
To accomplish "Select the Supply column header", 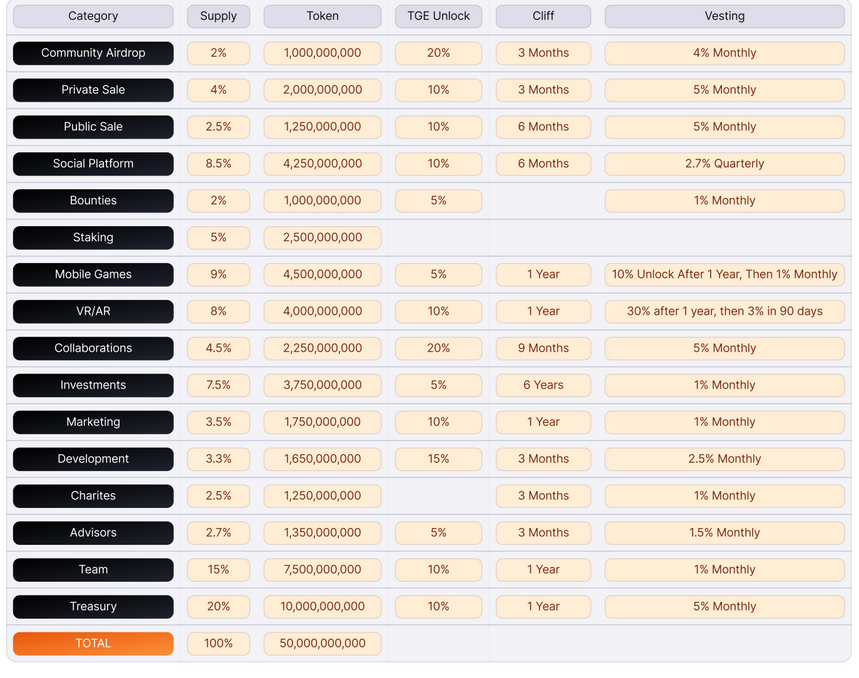I will 218,16.
